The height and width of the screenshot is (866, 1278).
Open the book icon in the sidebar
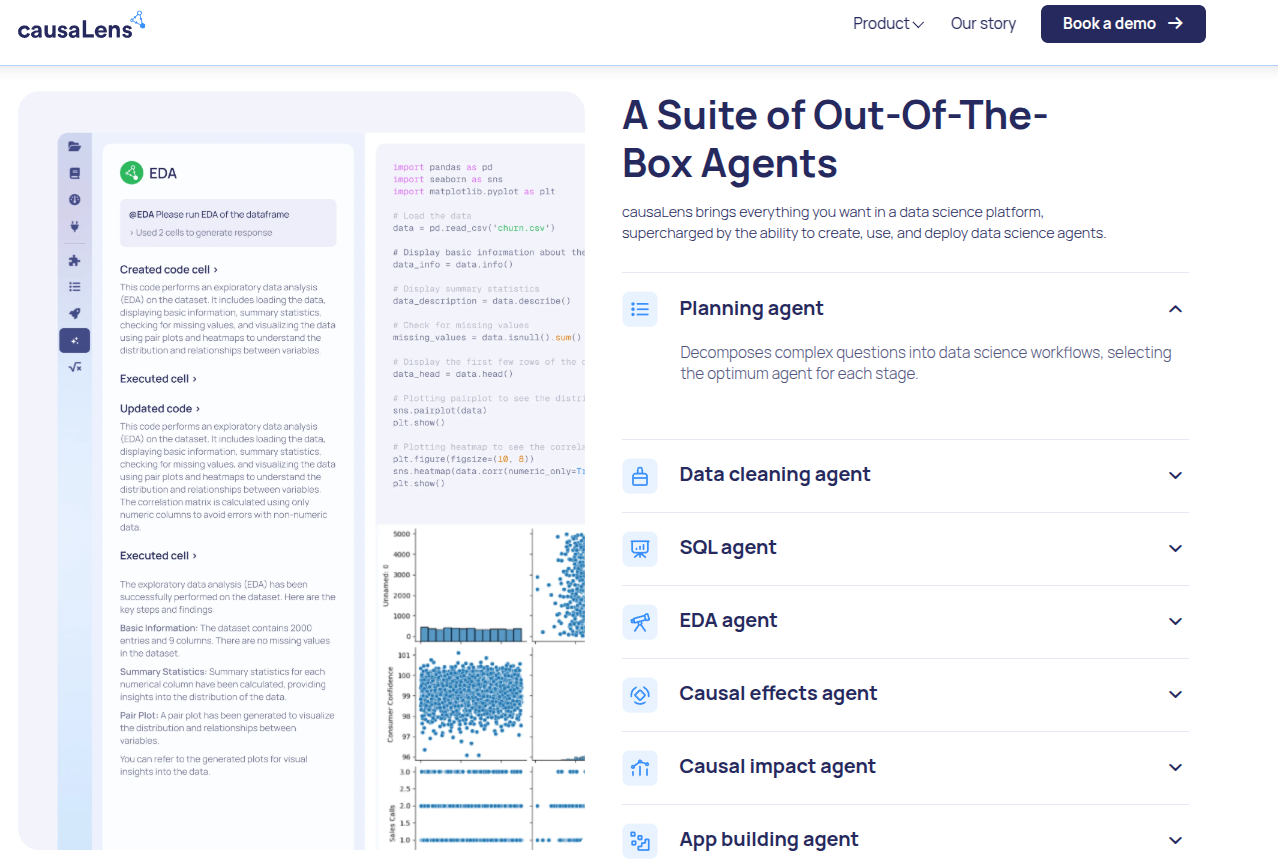tap(74, 173)
